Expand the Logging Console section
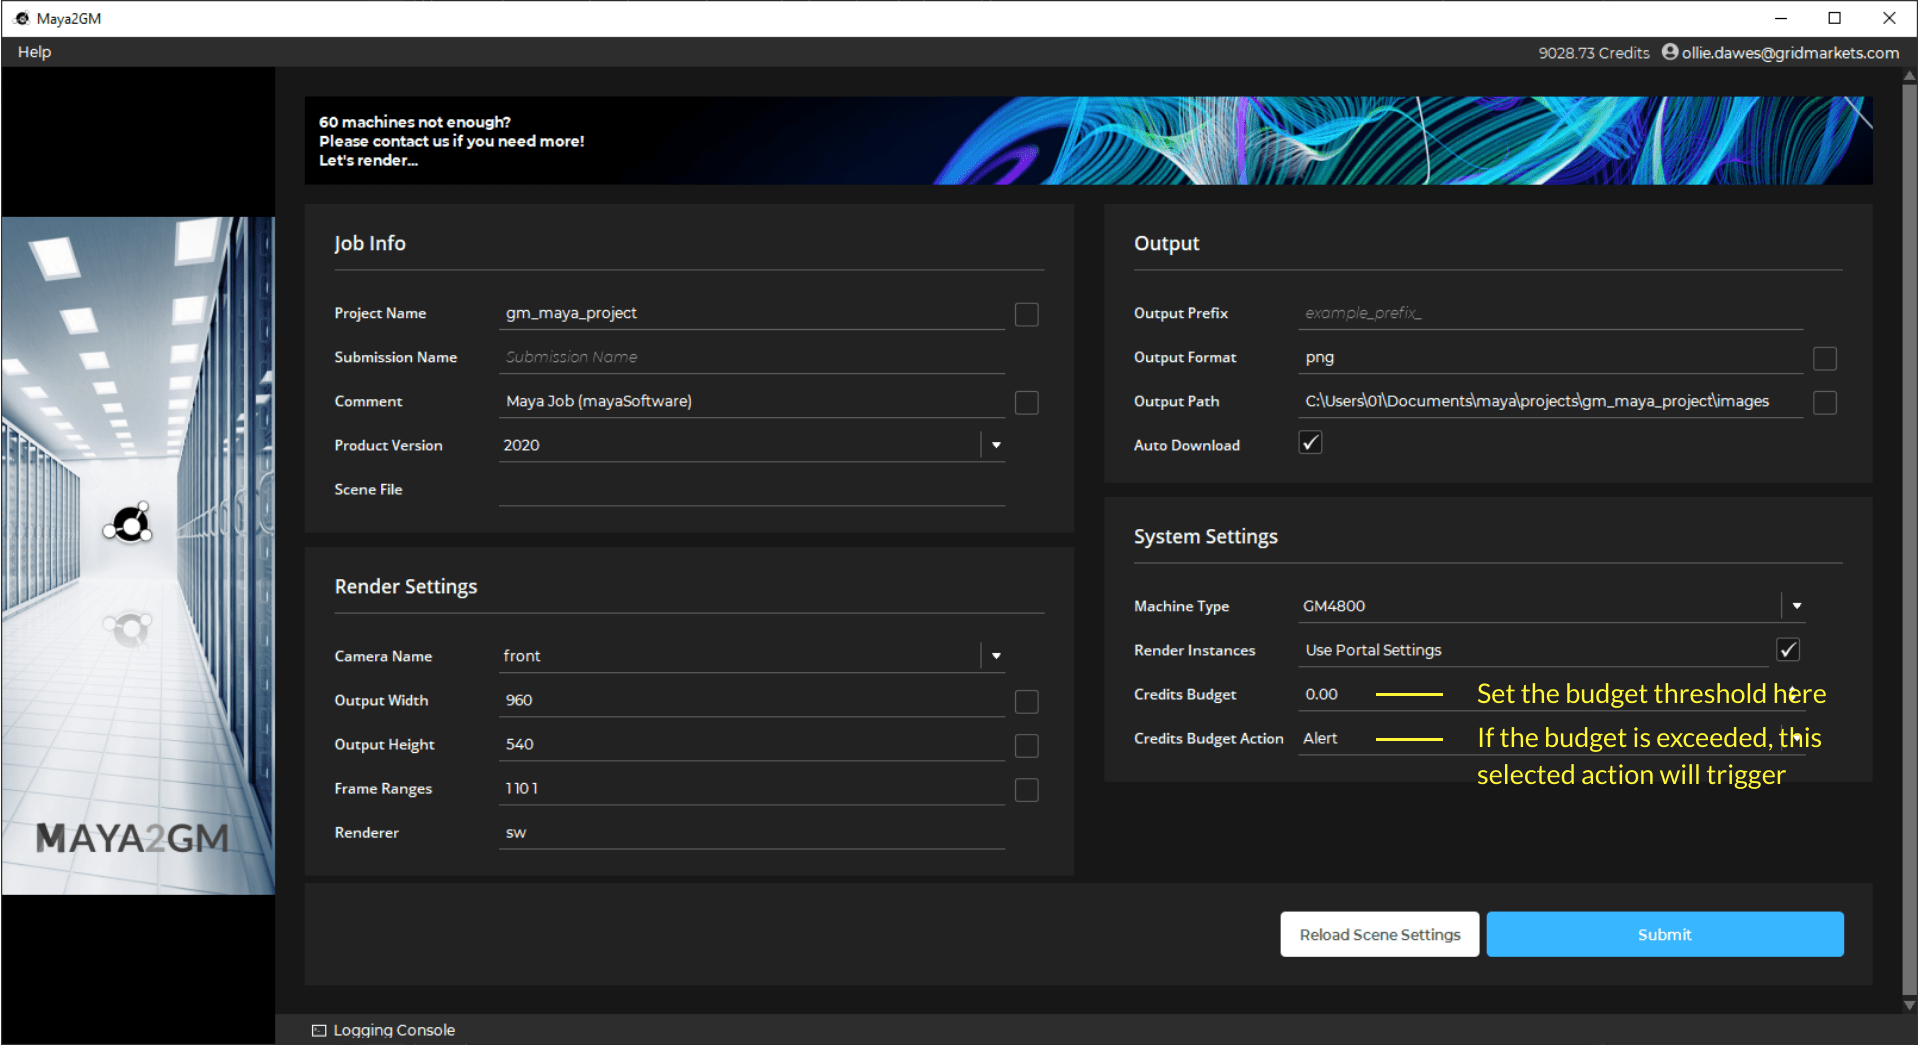Screen dimensions: 1920x1045 pos(393,1030)
